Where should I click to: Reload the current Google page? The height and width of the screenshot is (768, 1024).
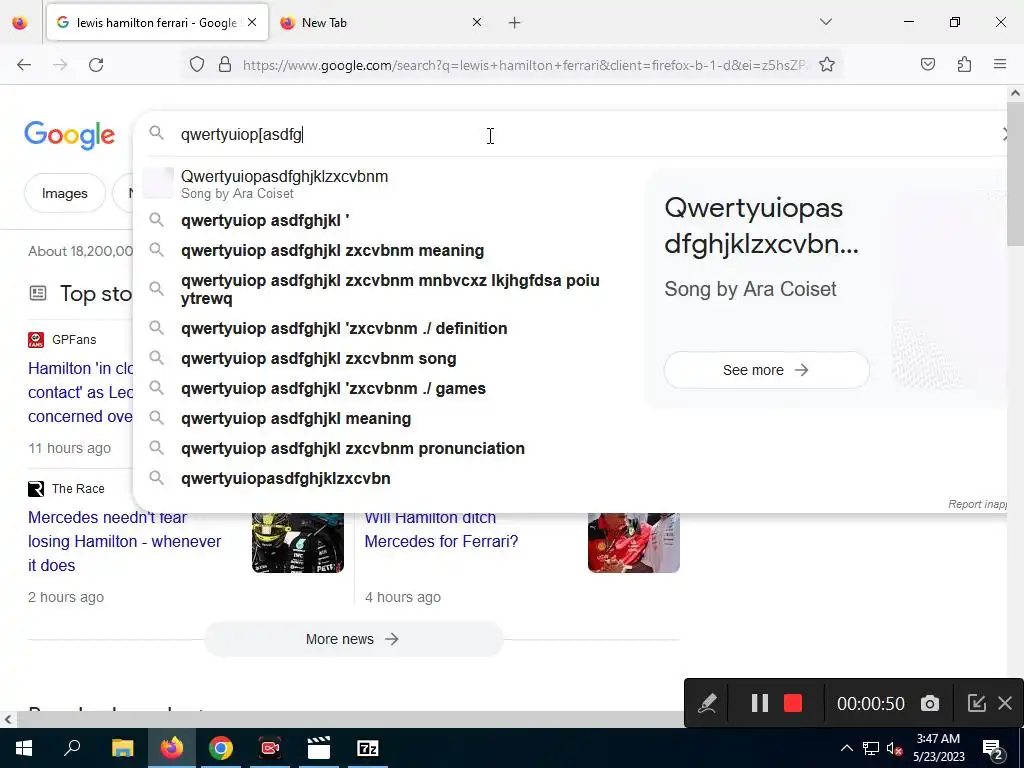click(x=96, y=65)
